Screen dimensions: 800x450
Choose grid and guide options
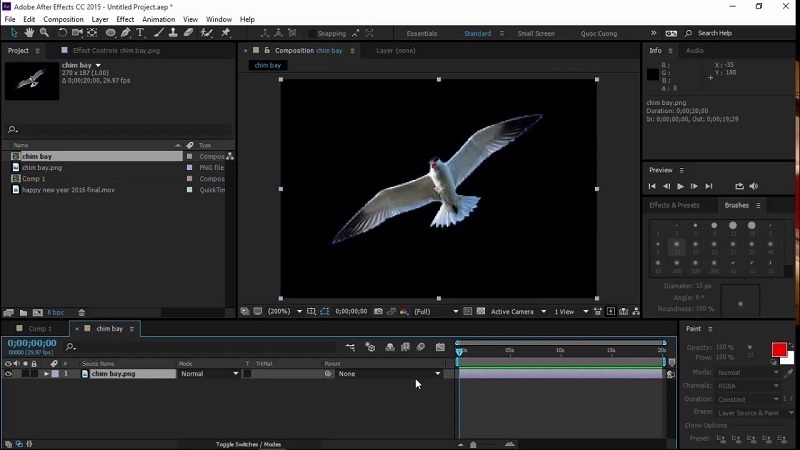pyautogui.click(x=311, y=311)
